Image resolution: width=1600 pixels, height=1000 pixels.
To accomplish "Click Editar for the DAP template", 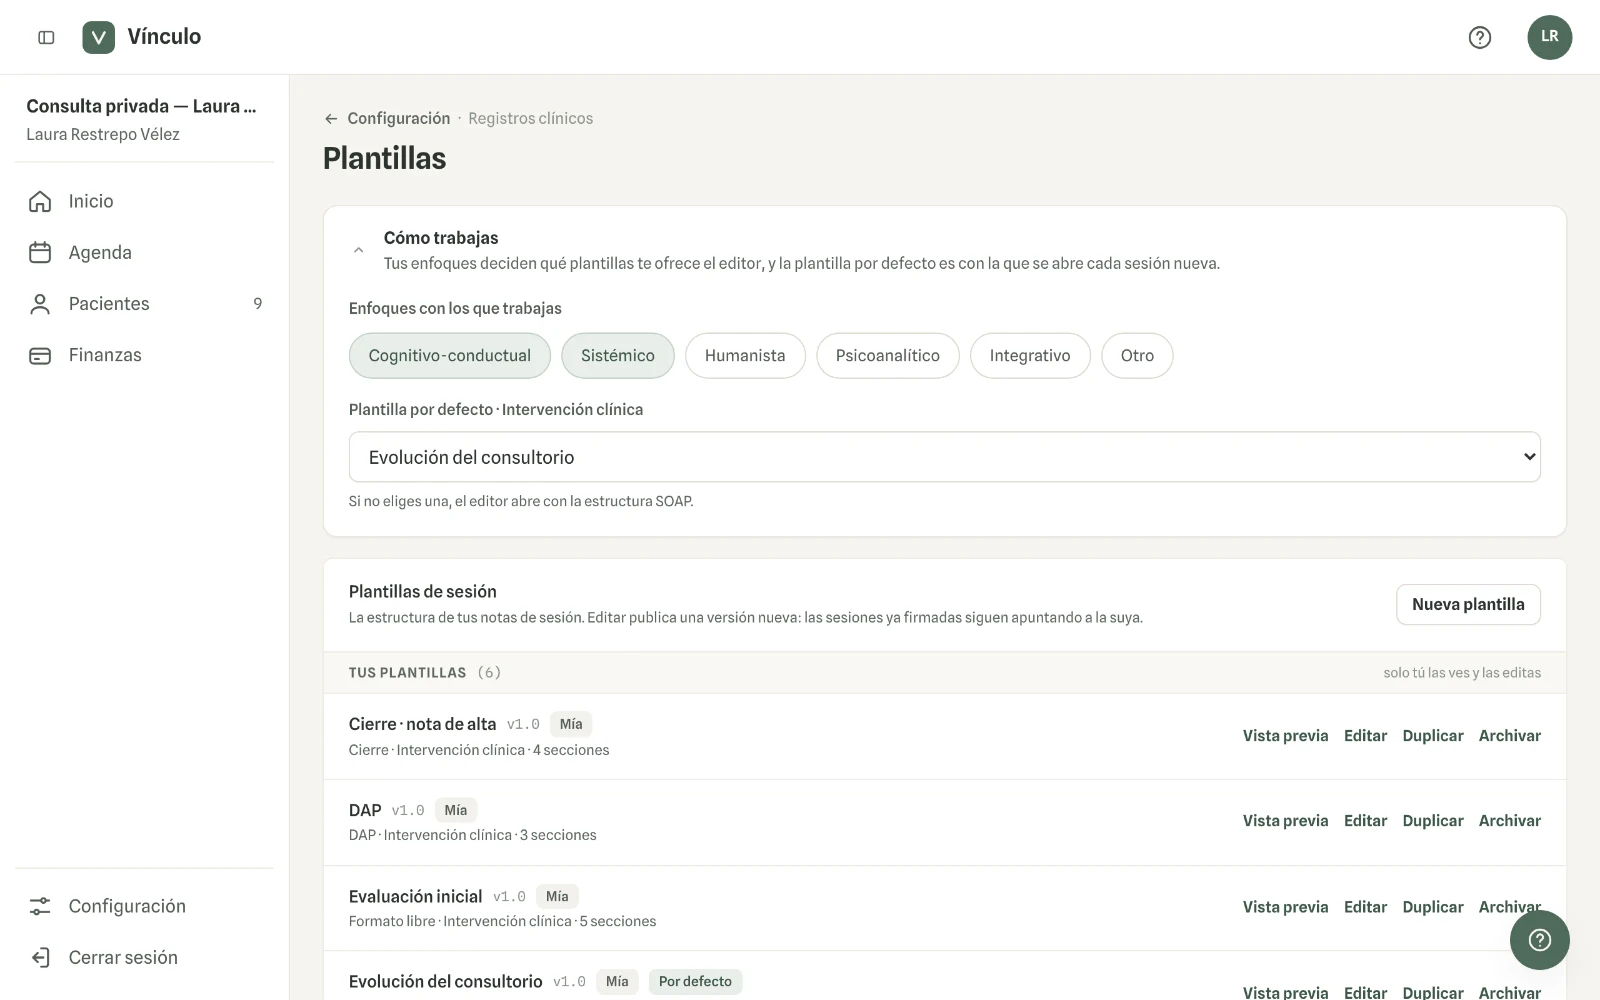I will (x=1365, y=820).
